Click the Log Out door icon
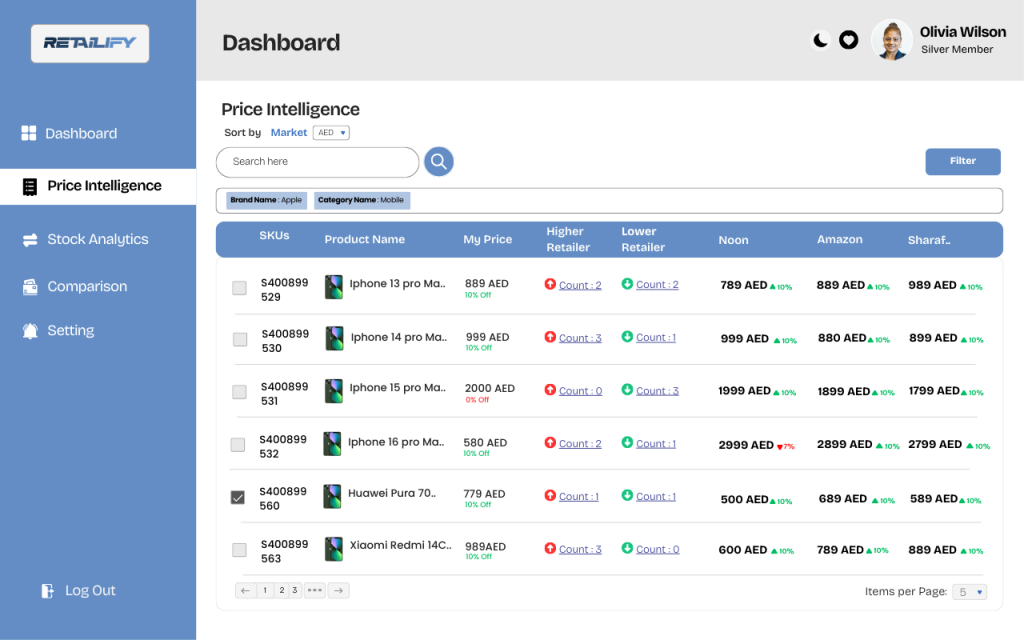Viewport: 1024px width, 640px height. pos(47,591)
